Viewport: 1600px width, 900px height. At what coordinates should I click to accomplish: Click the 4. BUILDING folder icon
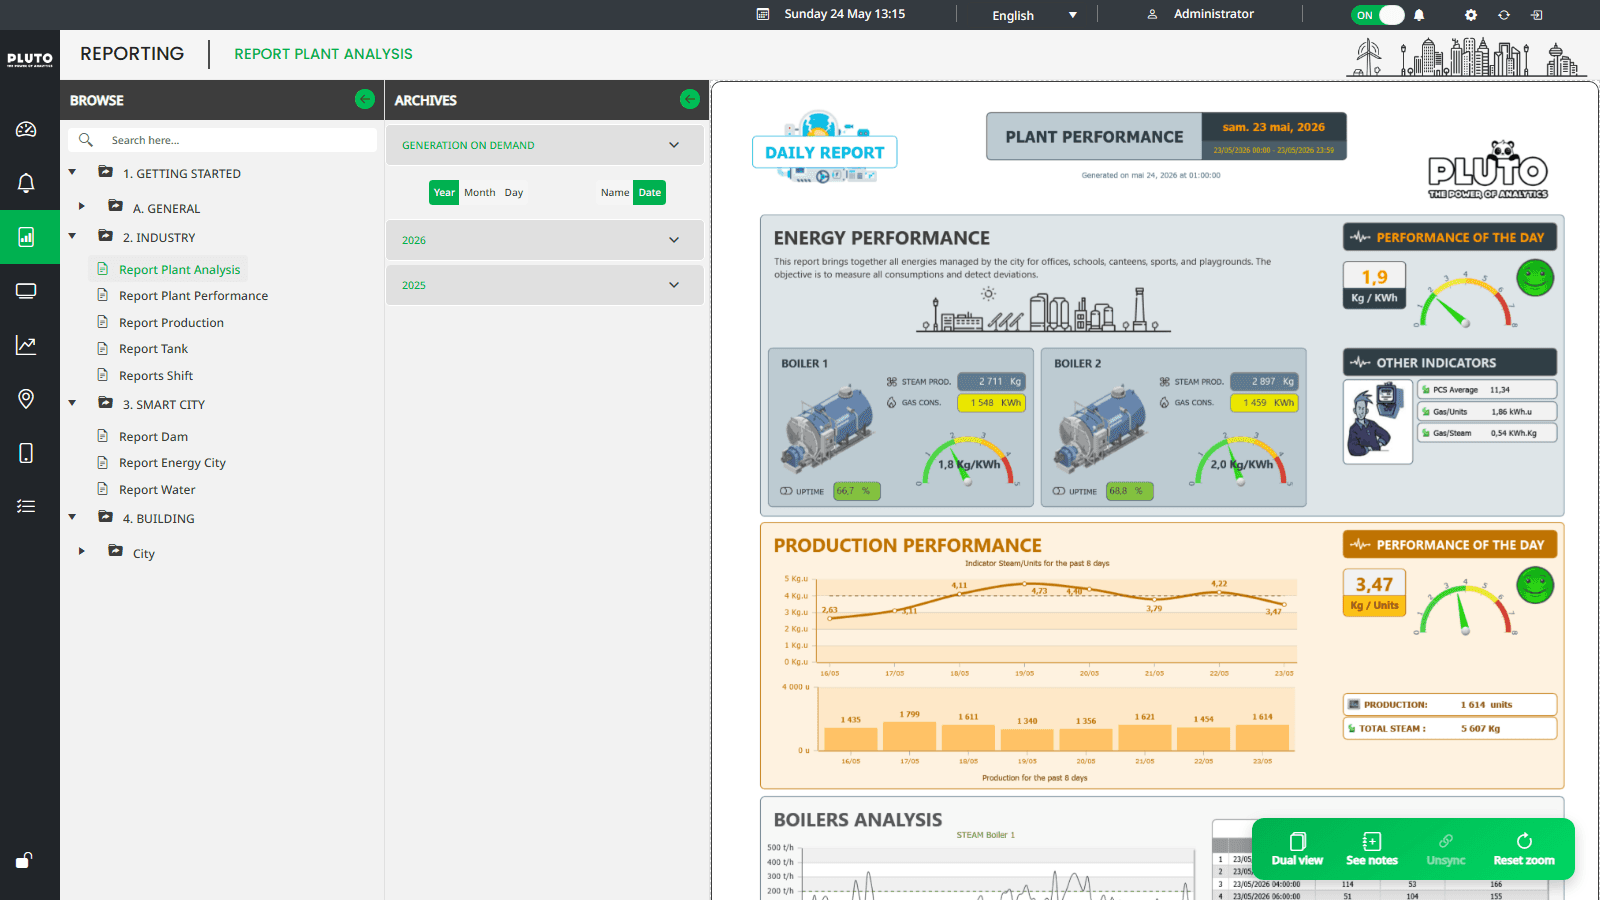click(105, 517)
